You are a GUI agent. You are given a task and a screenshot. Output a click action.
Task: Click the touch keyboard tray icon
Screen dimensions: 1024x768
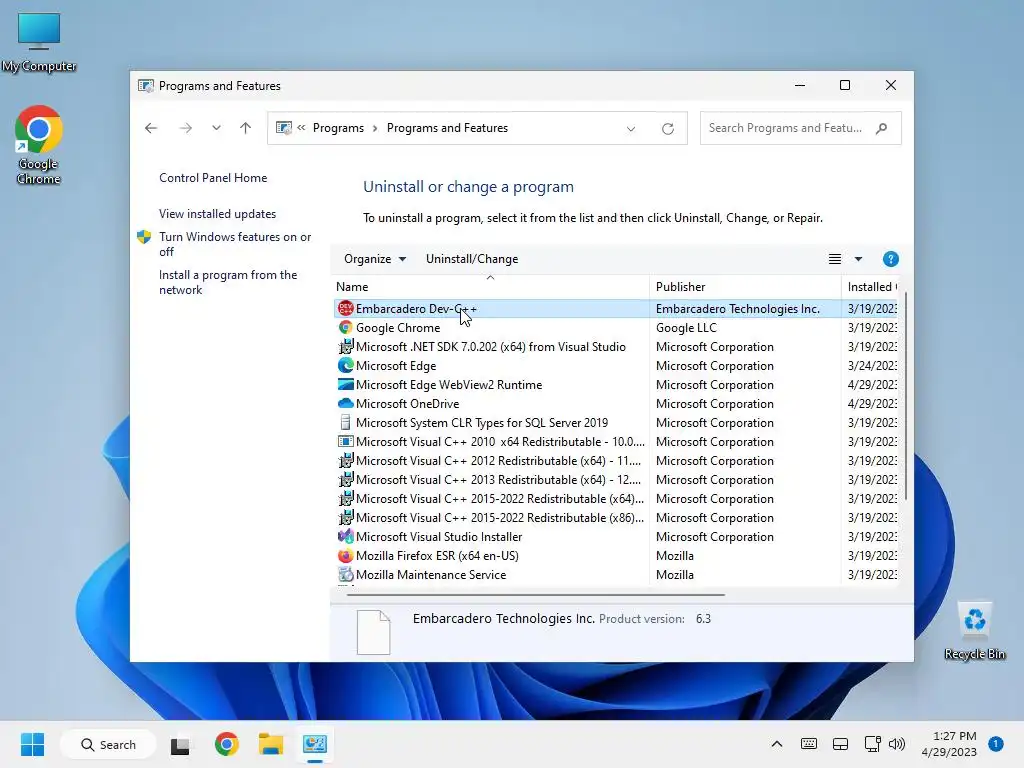click(x=808, y=744)
